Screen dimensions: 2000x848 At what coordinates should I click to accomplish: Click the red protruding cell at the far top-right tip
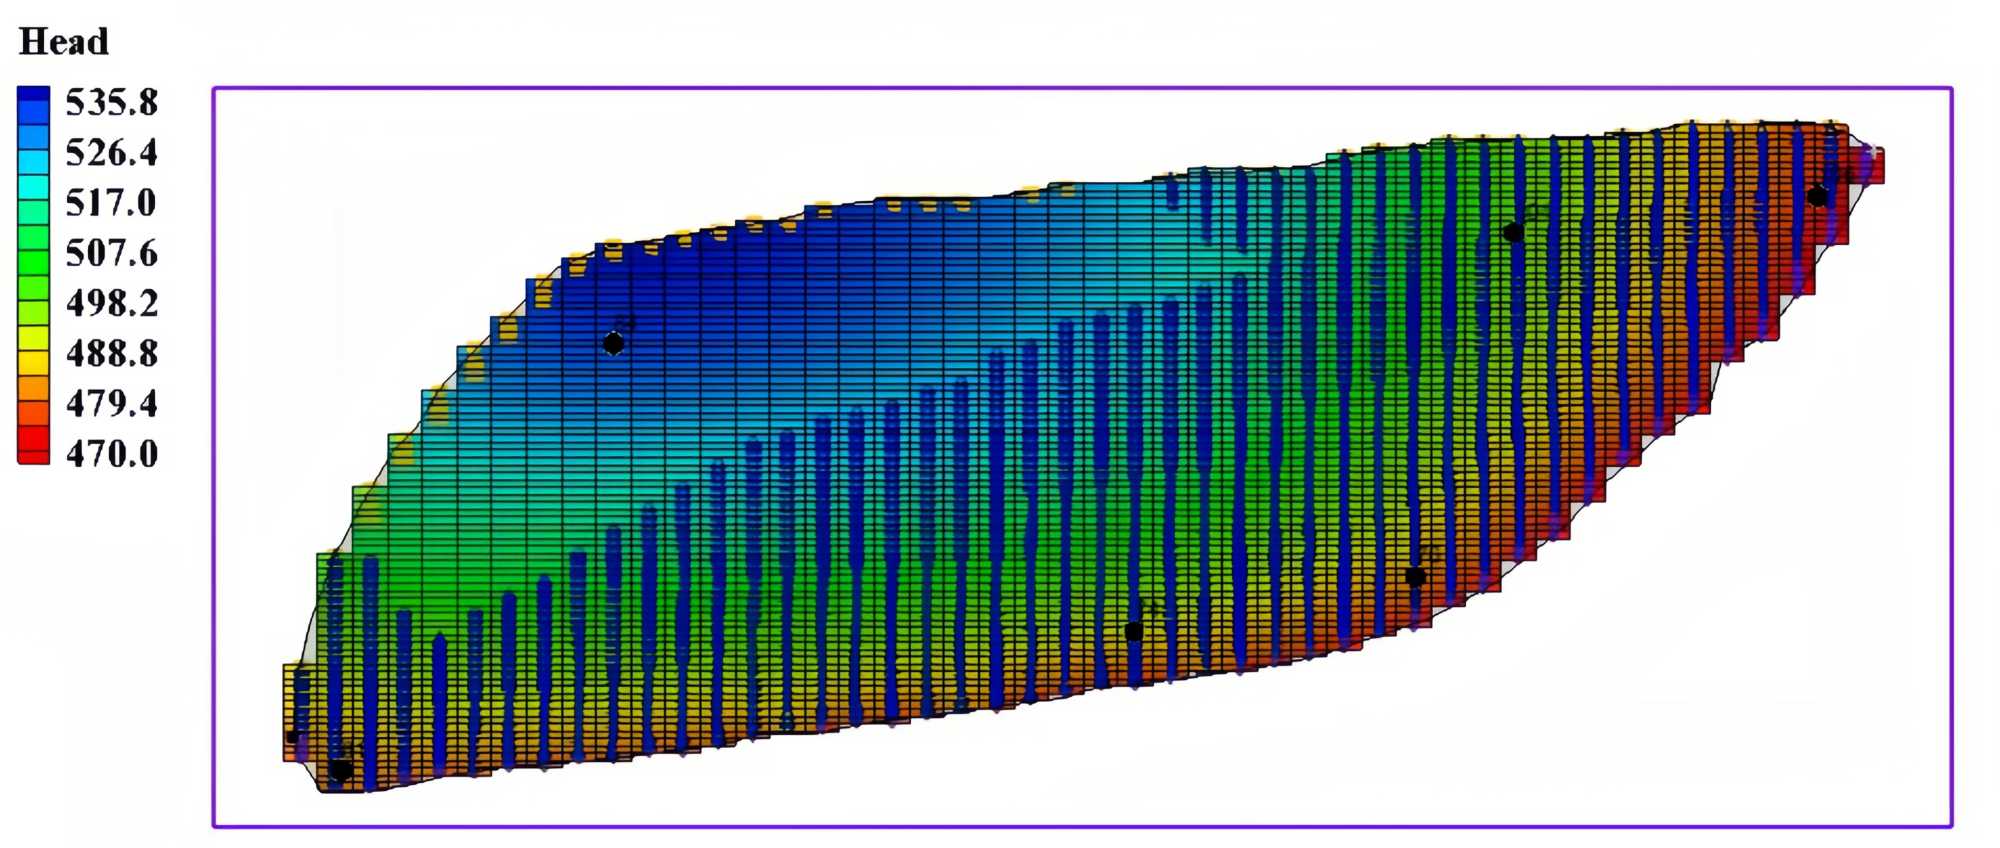point(1871,165)
